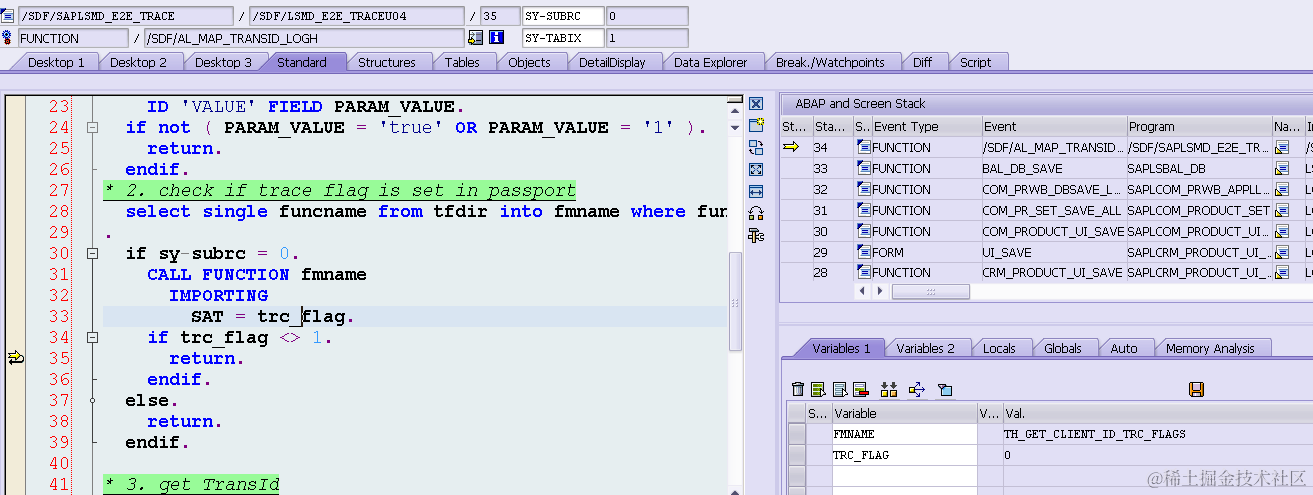Click the maximize horizontally icon beside editor
Viewport: 1313px width, 495px height.
756,191
